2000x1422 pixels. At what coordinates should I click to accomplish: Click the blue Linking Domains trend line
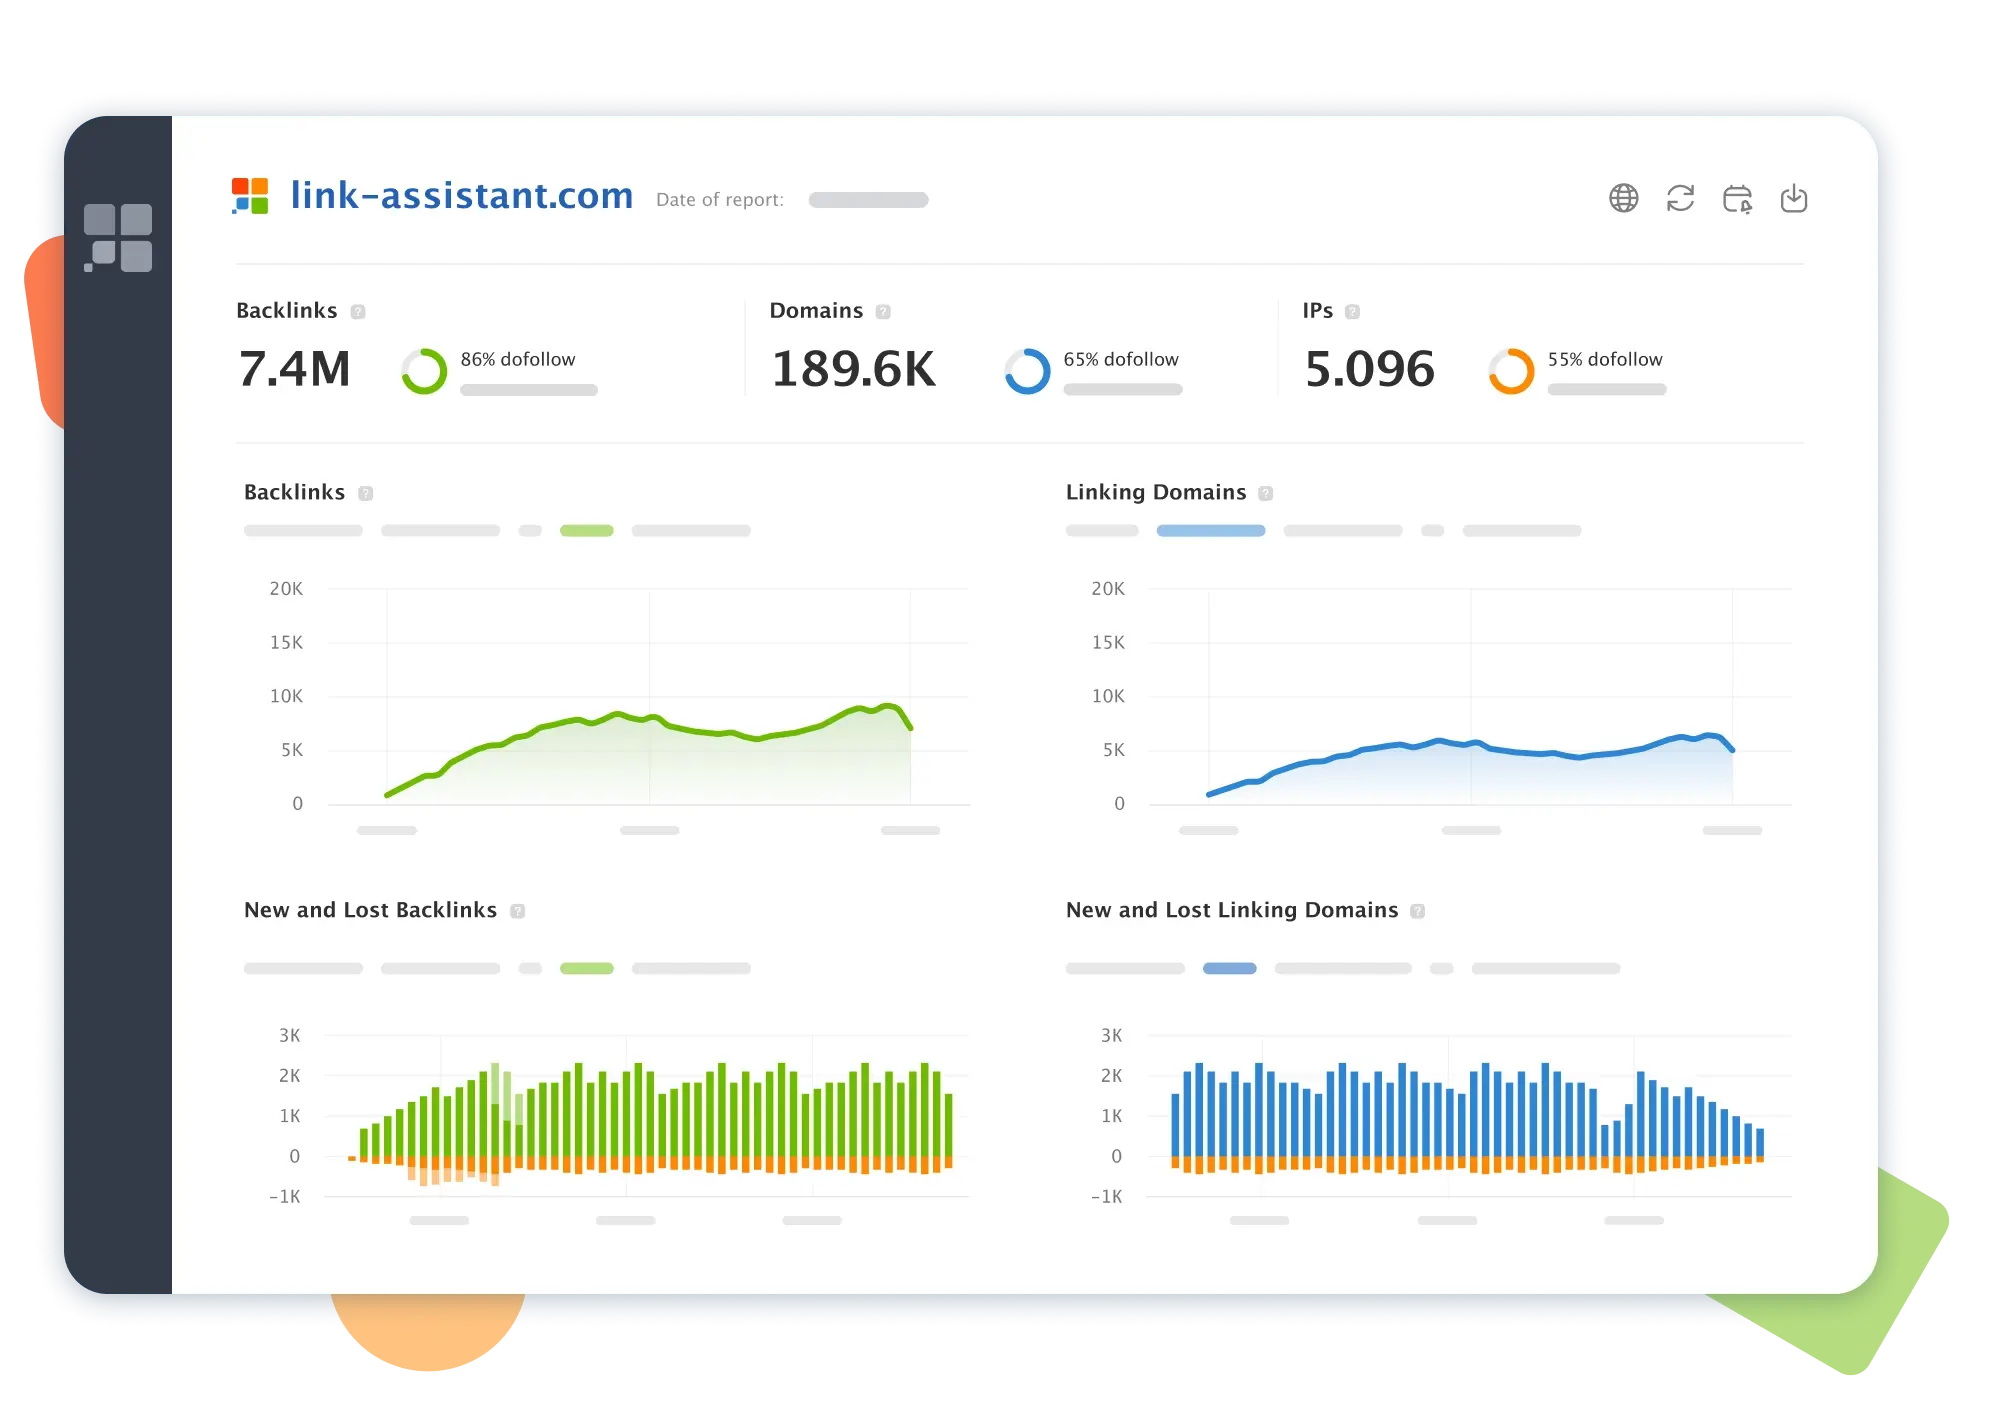tap(1470, 744)
